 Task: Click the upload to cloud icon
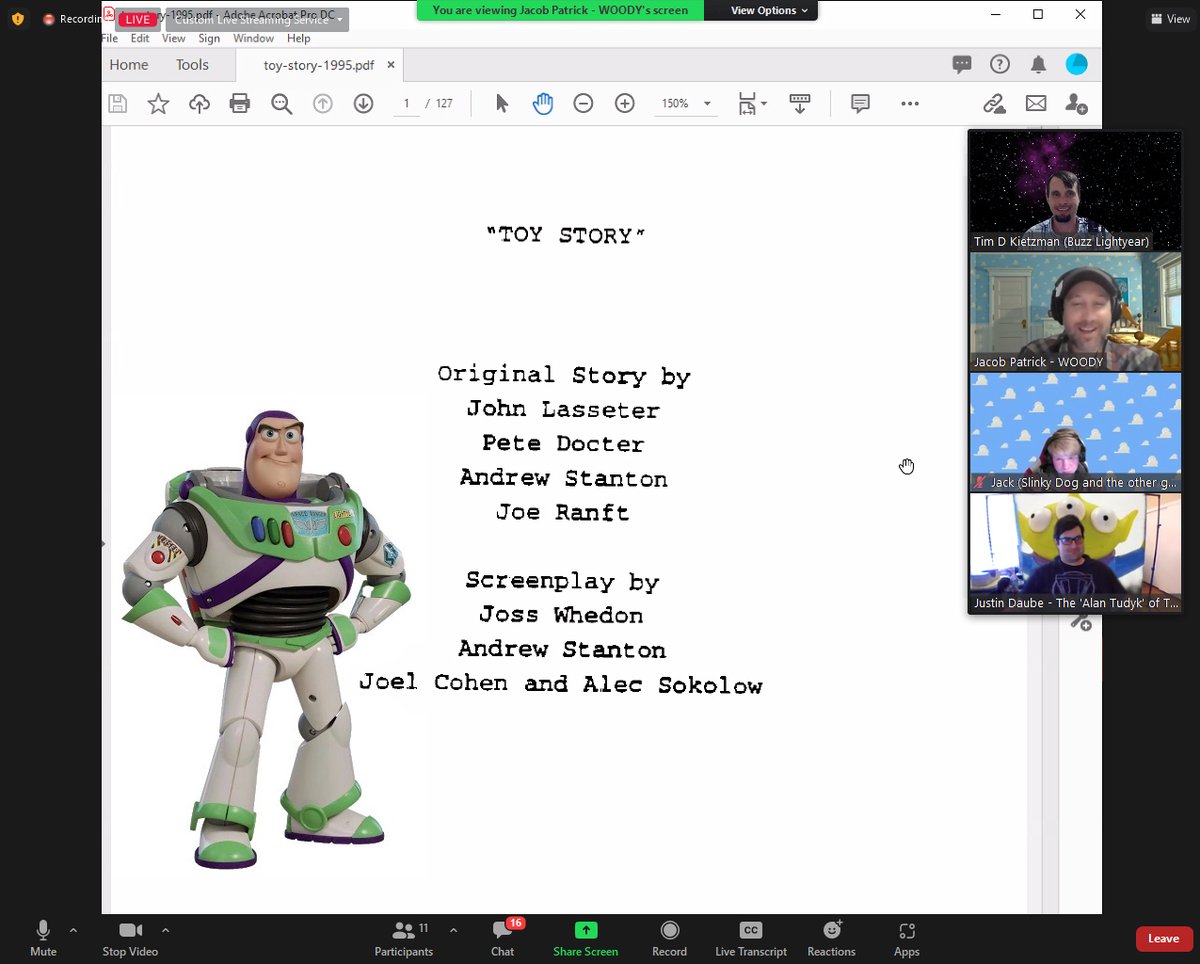click(199, 103)
